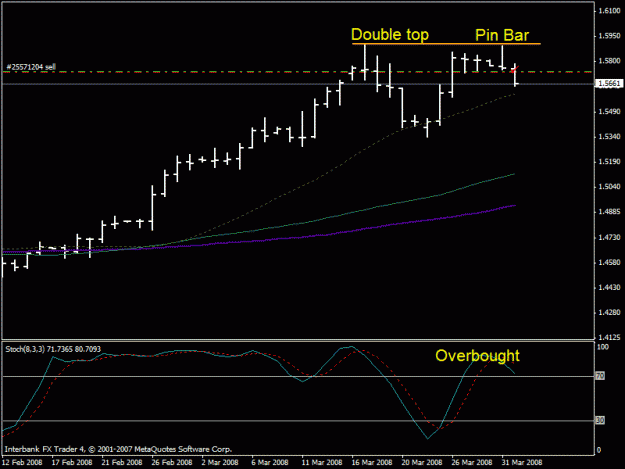Click the '26 Mar 2008' date label
The height and width of the screenshot is (469, 625).
tap(472, 462)
